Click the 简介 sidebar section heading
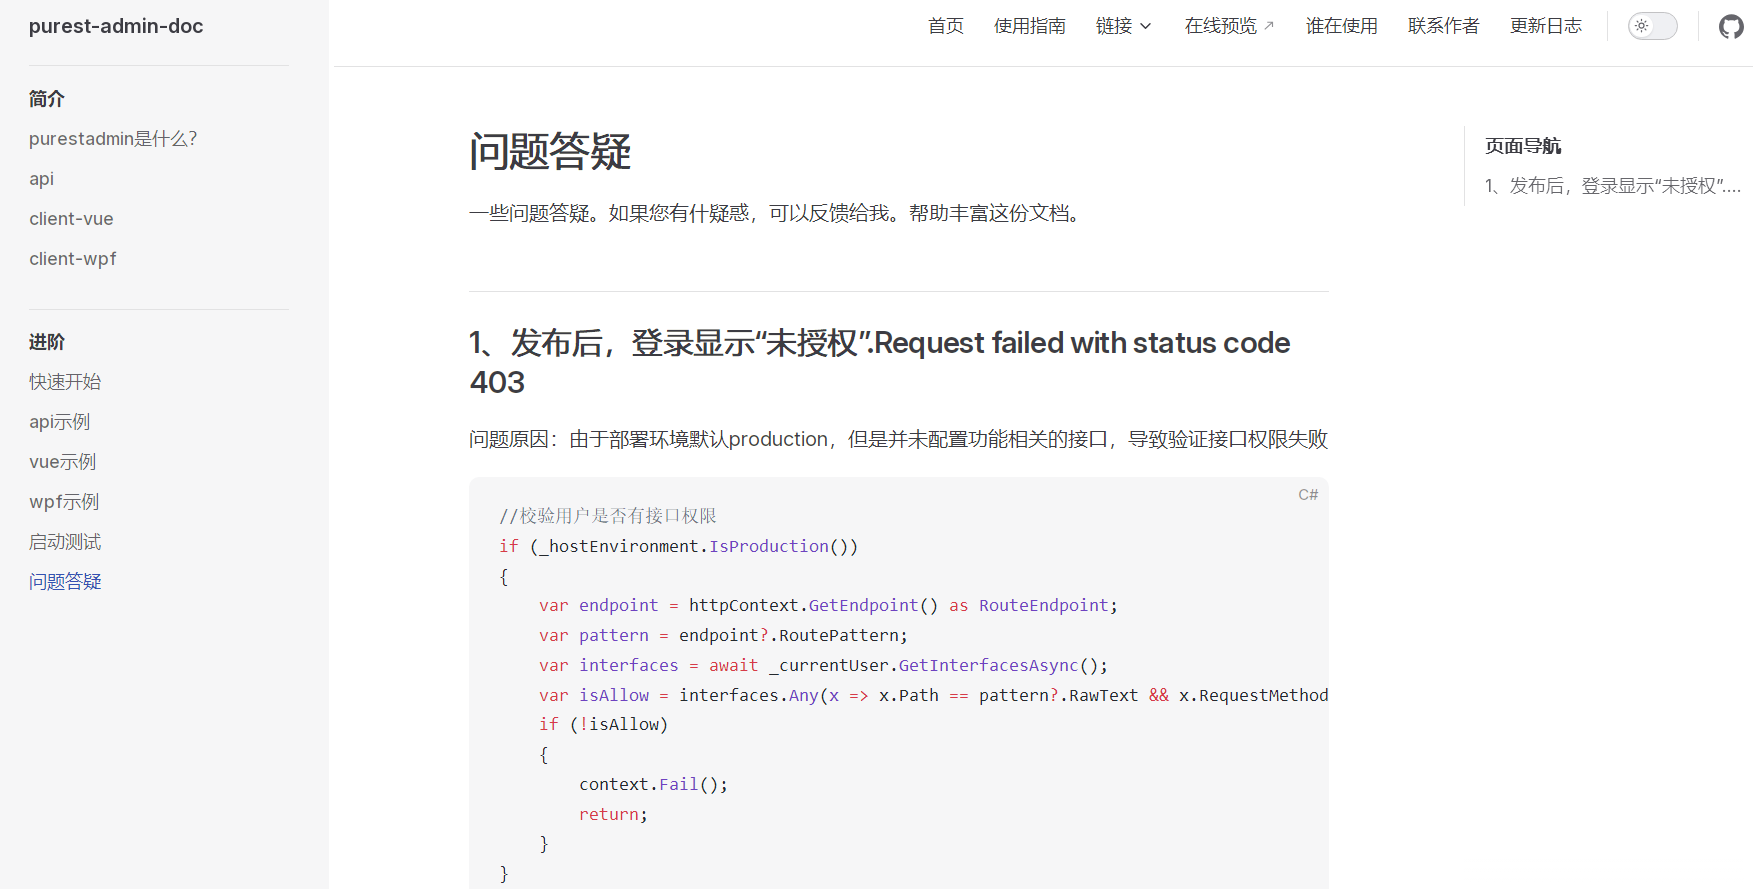1753x889 pixels. [x=47, y=99]
